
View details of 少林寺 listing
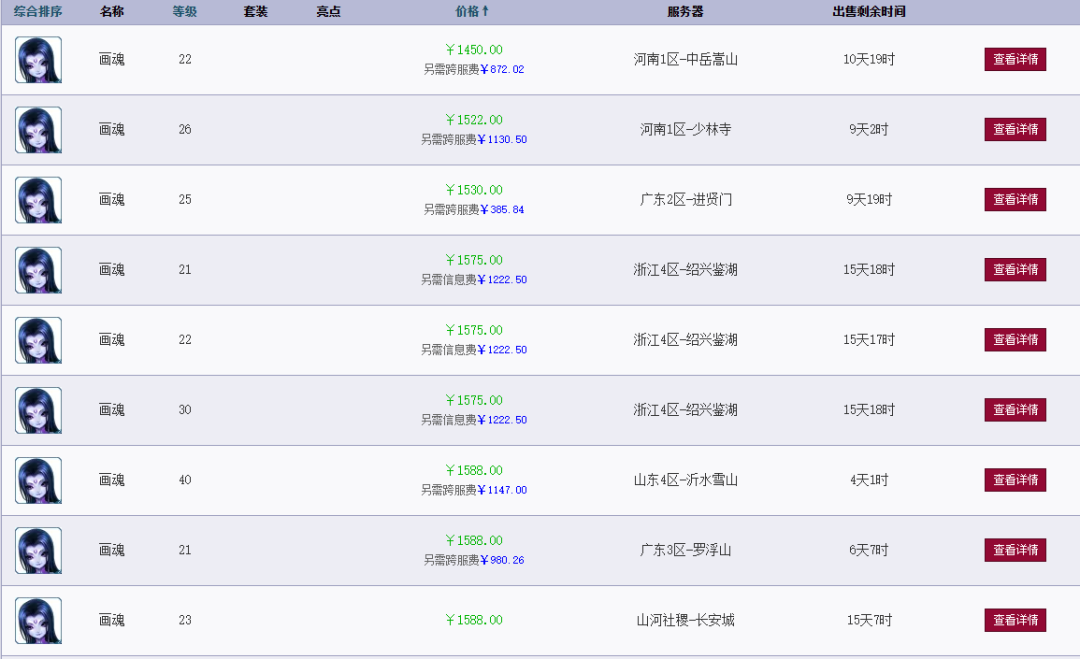click(1015, 129)
